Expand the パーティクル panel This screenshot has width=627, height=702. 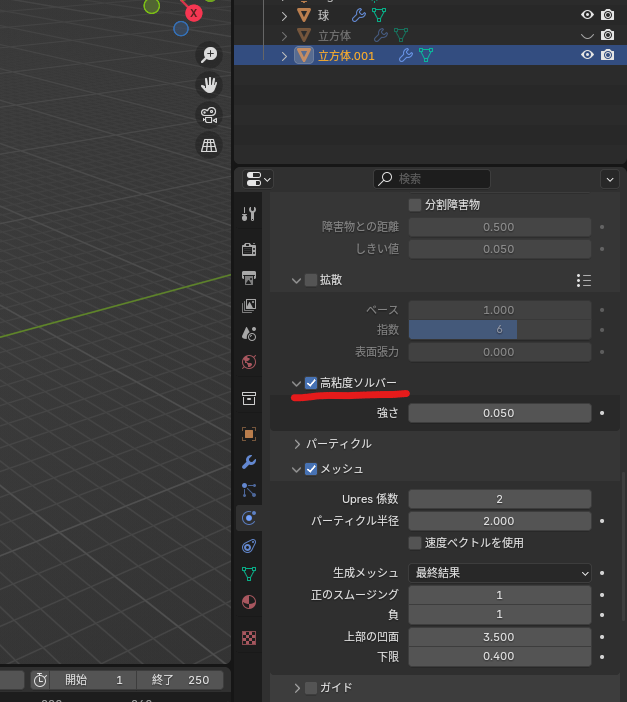297,443
